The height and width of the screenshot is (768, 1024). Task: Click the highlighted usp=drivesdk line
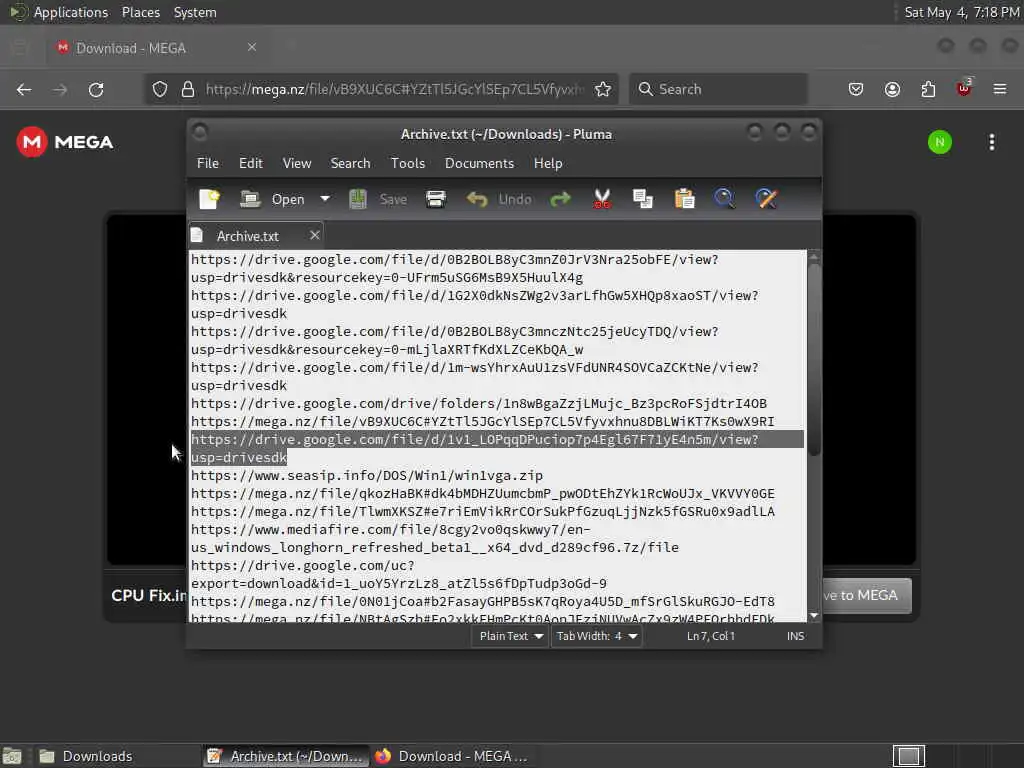238,458
